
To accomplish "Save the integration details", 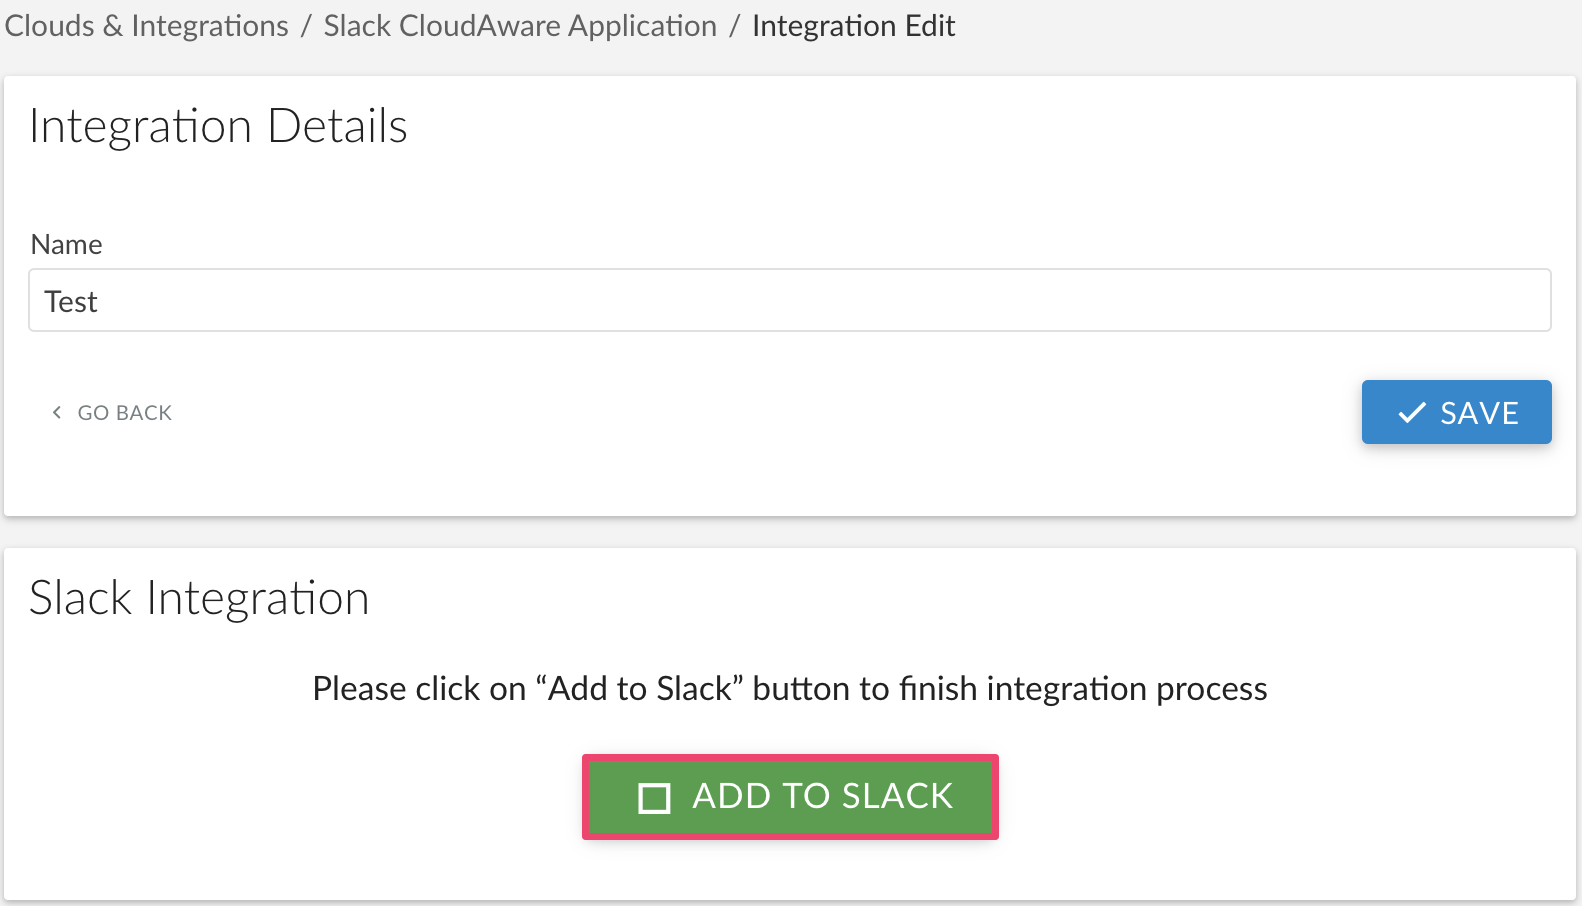I will pyautogui.click(x=1455, y=412).
